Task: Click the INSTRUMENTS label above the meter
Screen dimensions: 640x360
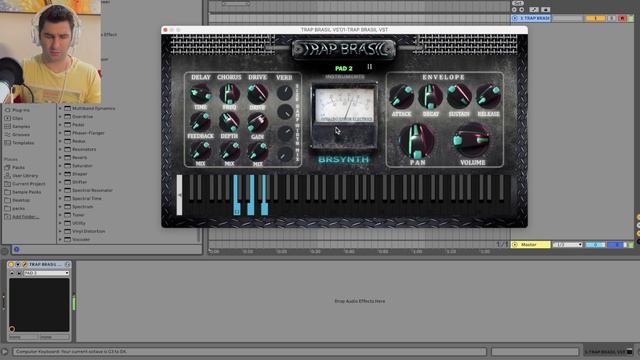Action: coord(345,77)
